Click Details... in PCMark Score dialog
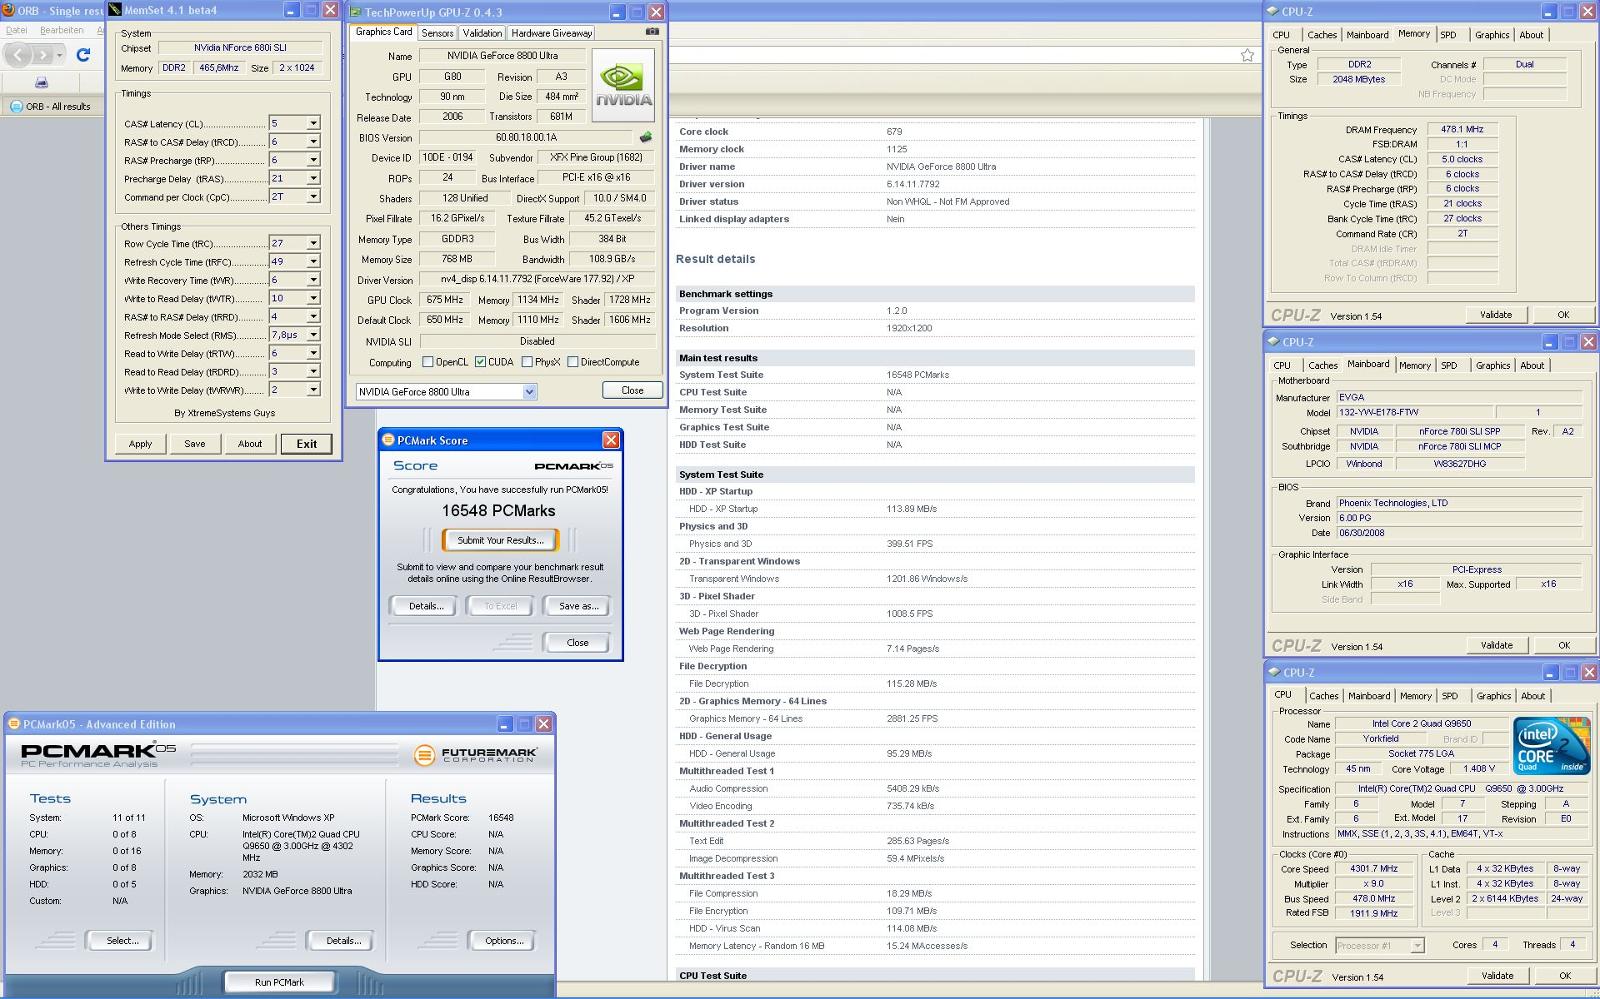Image resolution: width=1600 pixels, height=999 pixels. [x=425, y=606]
